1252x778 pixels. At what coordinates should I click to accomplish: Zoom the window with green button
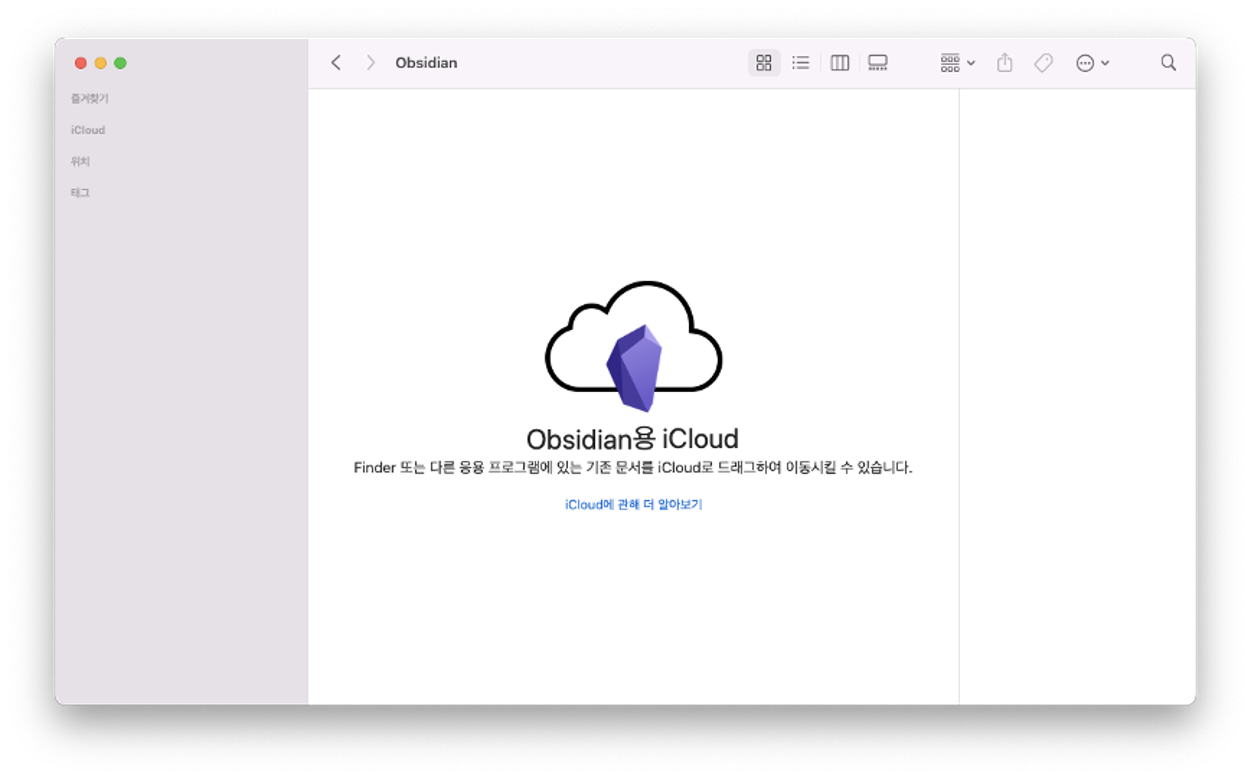coord(121,63)
